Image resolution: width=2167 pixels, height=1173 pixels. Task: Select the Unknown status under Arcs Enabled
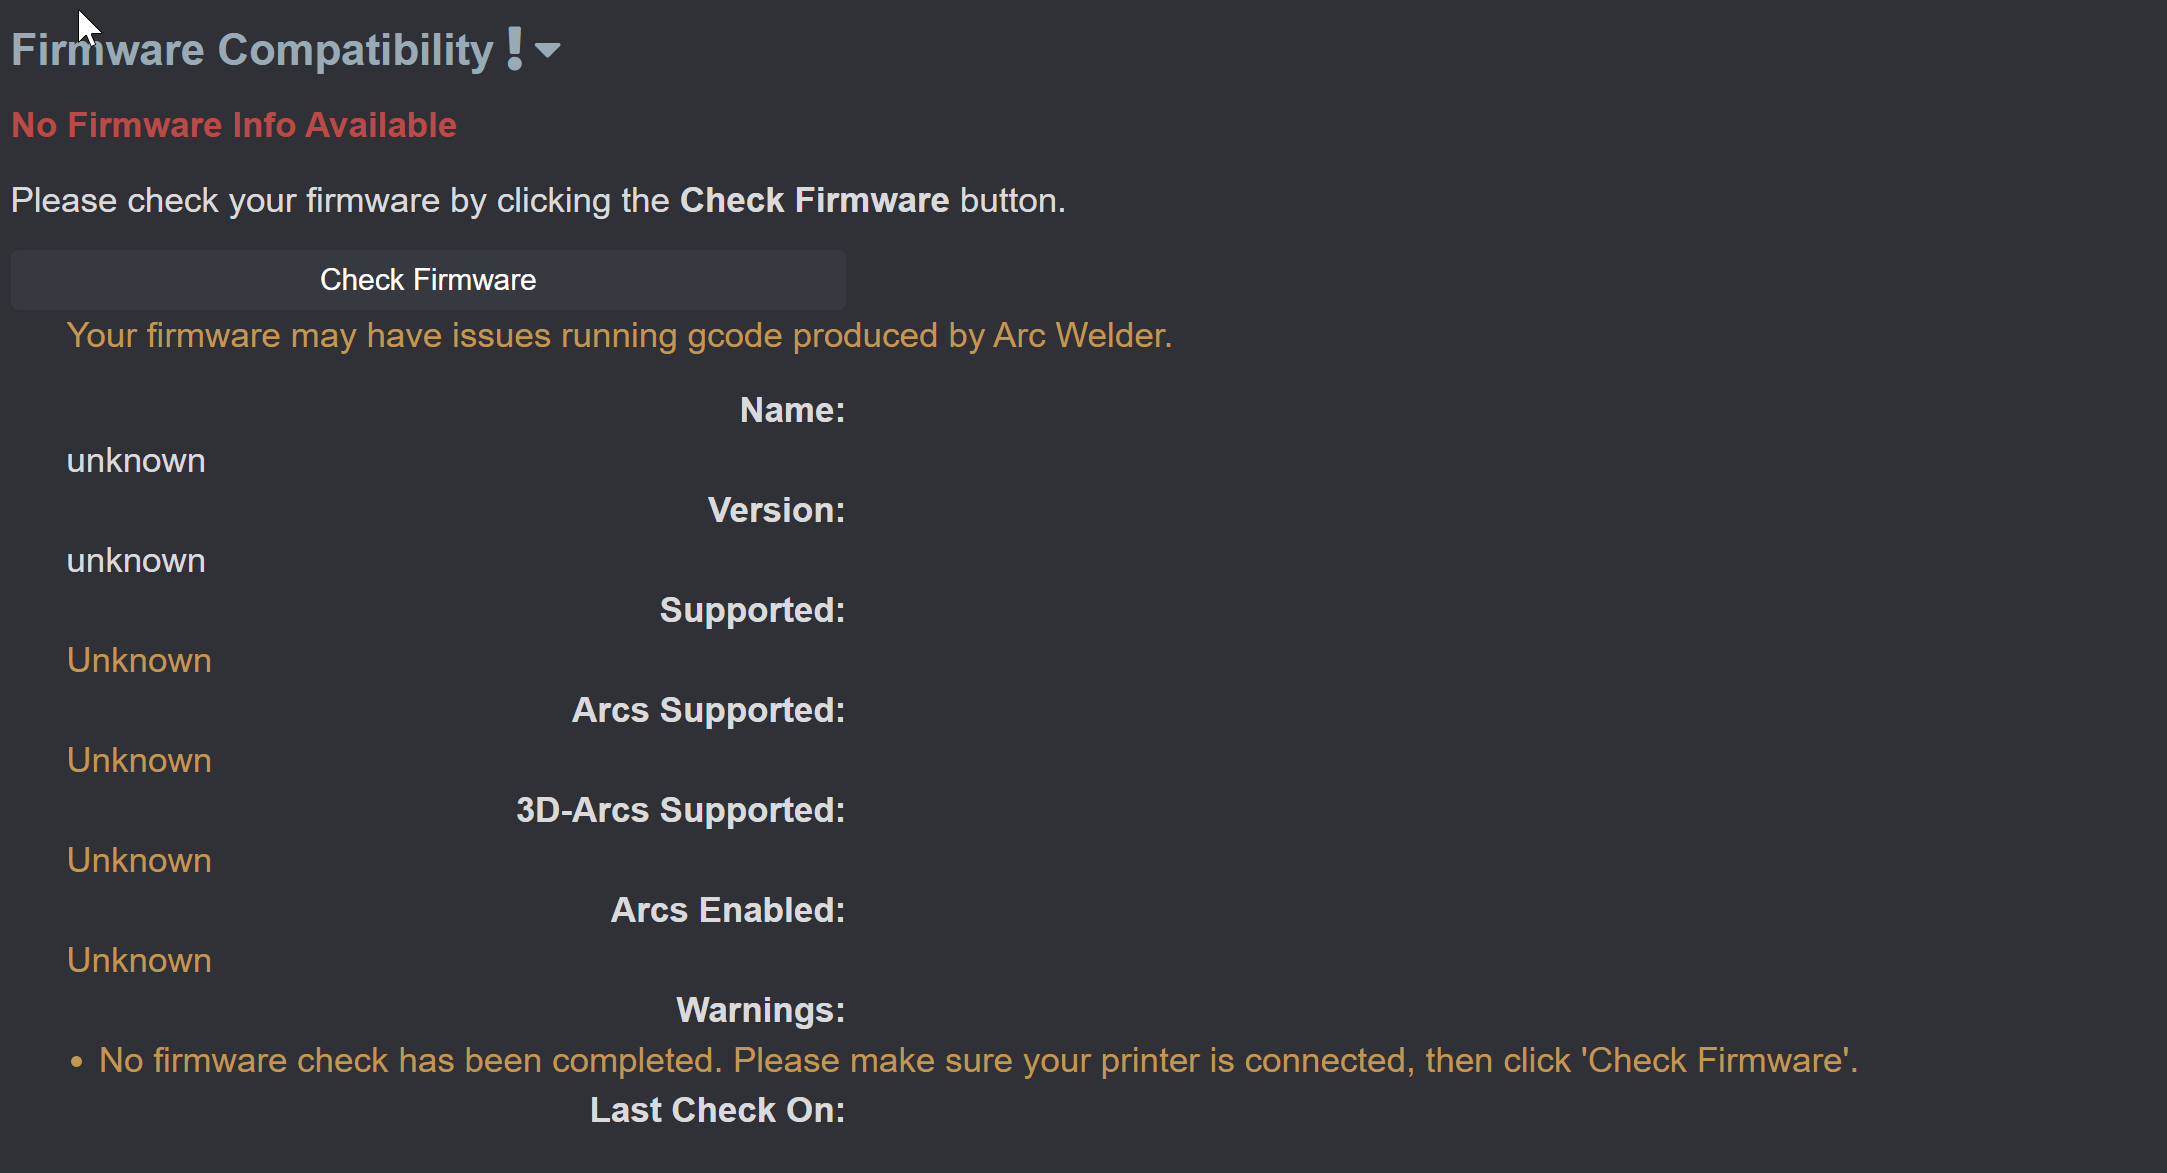point(138,960)
